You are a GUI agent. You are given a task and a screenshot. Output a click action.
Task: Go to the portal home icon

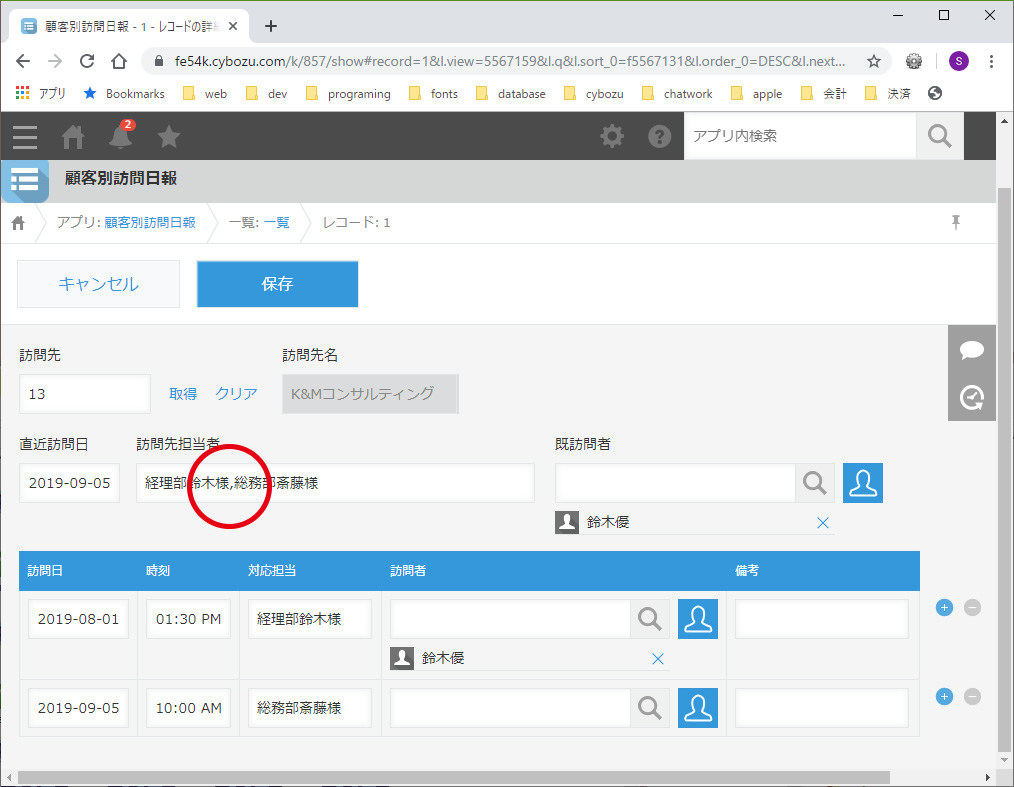[x=72, y=136]
